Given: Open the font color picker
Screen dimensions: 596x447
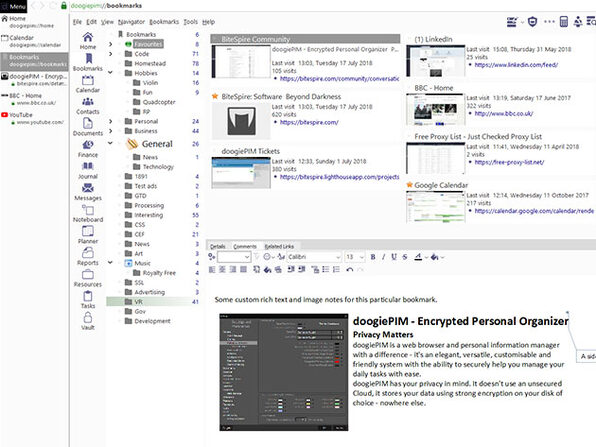Looking at the screenshot, I should 418,257.
